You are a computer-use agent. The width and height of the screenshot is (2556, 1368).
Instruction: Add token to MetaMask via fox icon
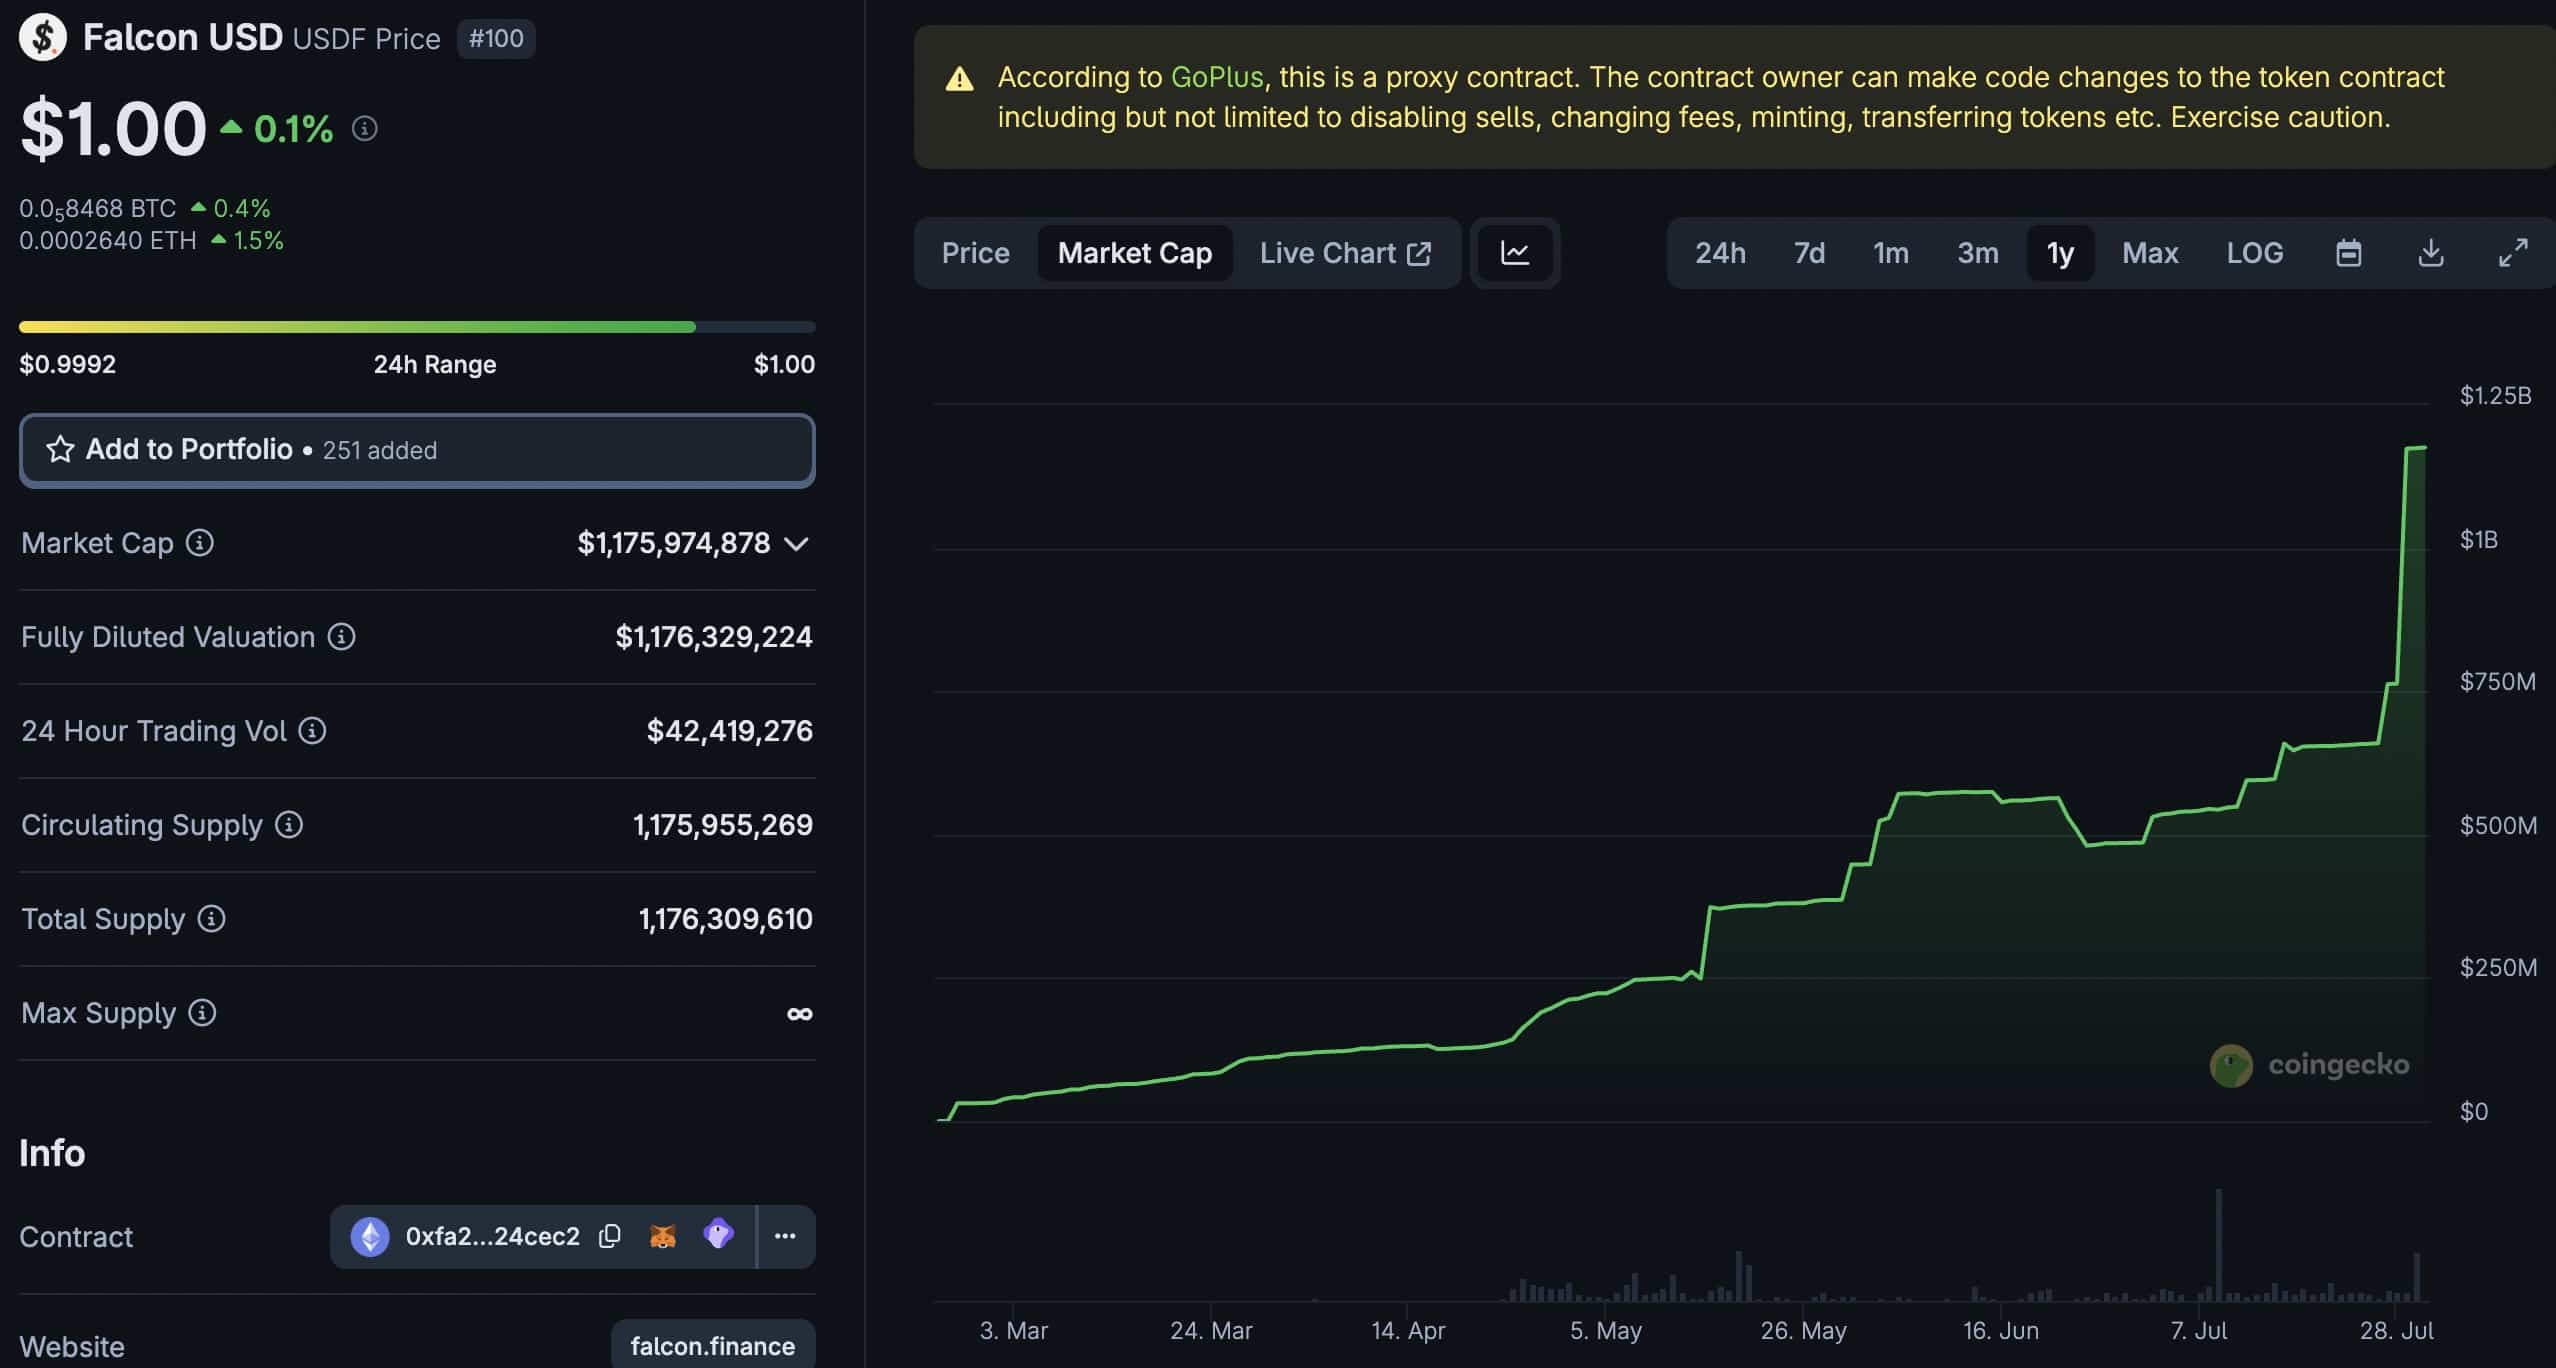[x=663, y=1237]
